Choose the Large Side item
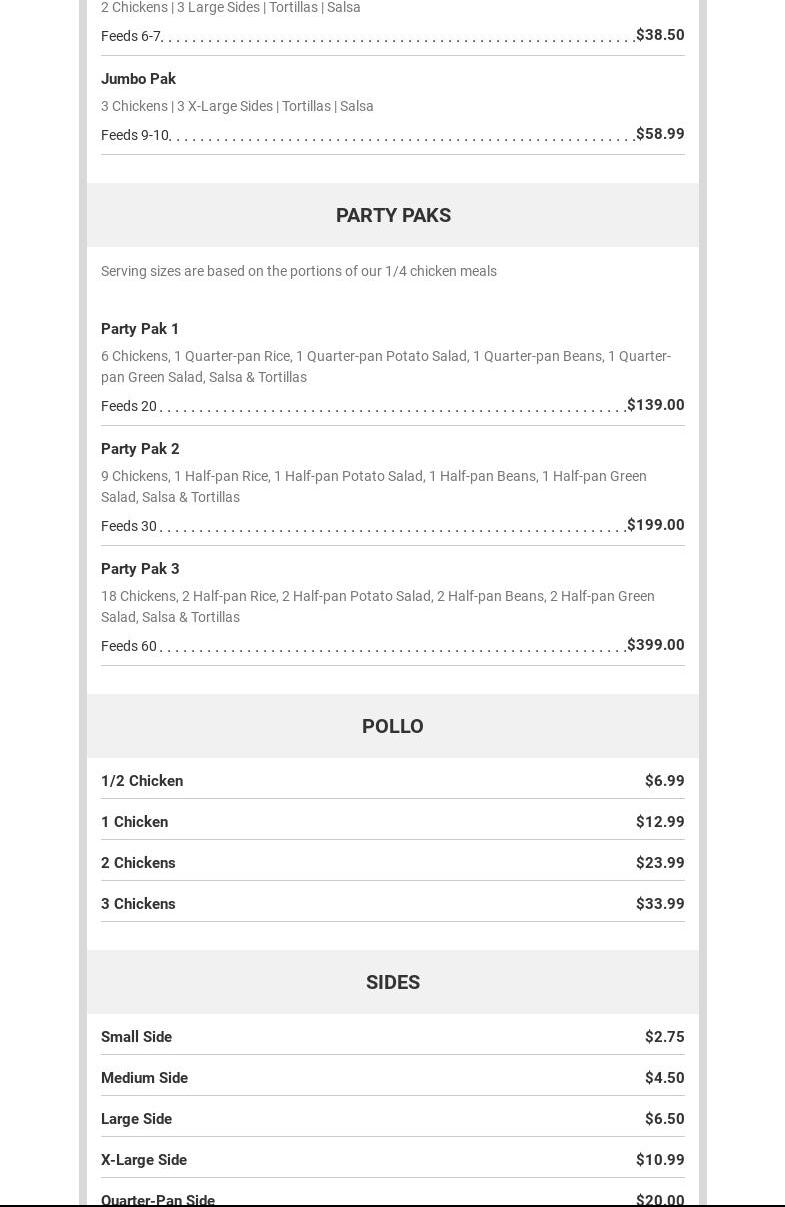The image size is (785, 1207). click(x=136, y=1119)
